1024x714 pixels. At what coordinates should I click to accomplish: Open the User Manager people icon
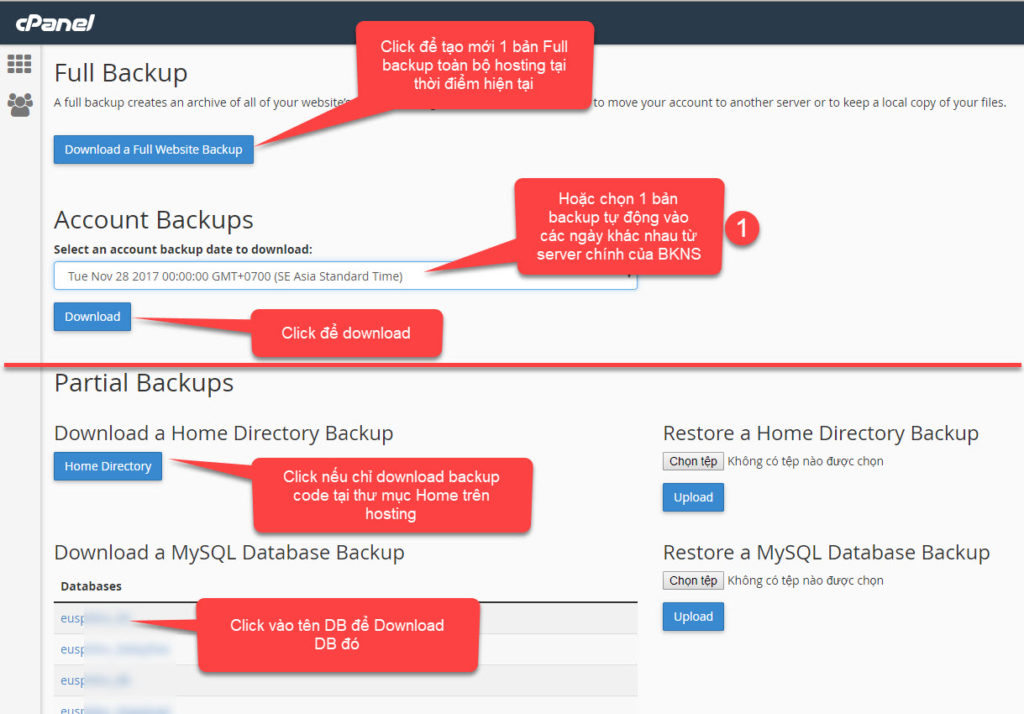pyautogui.click(x=19, y=104)
